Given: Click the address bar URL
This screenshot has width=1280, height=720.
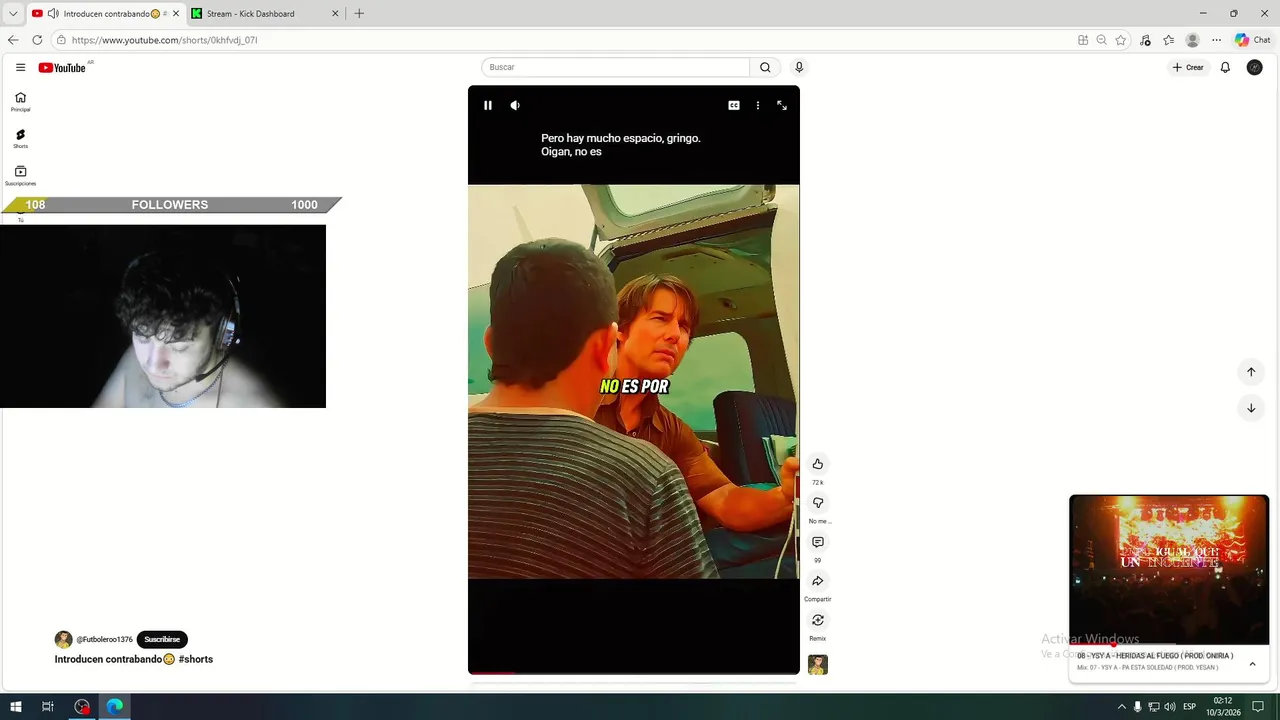Looking at the screenshot, I should coord(164,40).
